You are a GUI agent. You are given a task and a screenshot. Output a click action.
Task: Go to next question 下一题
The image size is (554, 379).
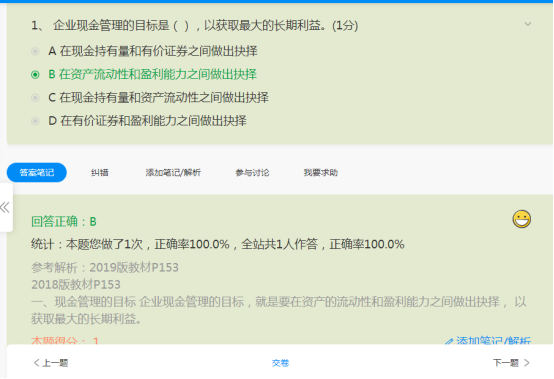(511, 363)
